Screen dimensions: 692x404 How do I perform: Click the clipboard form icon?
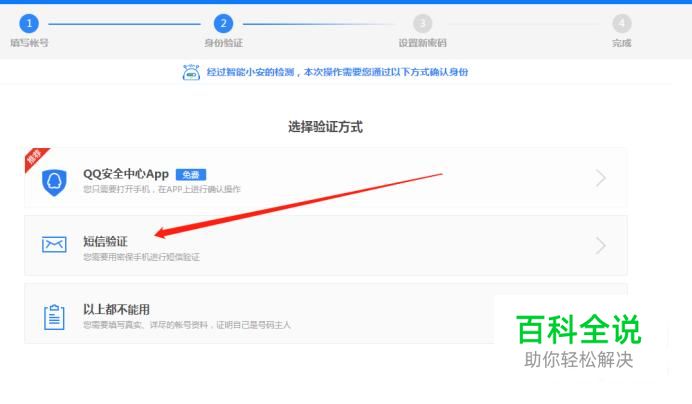tap(54, 317)
